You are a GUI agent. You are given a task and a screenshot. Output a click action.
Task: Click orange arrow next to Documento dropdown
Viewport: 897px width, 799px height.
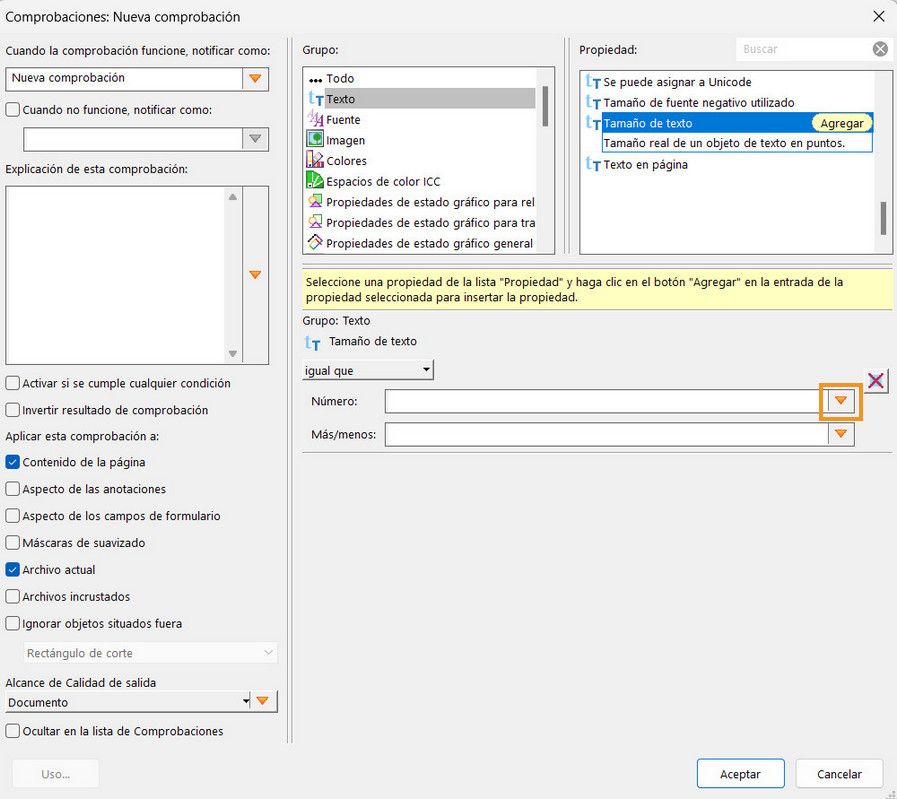(x=263, y=701)
